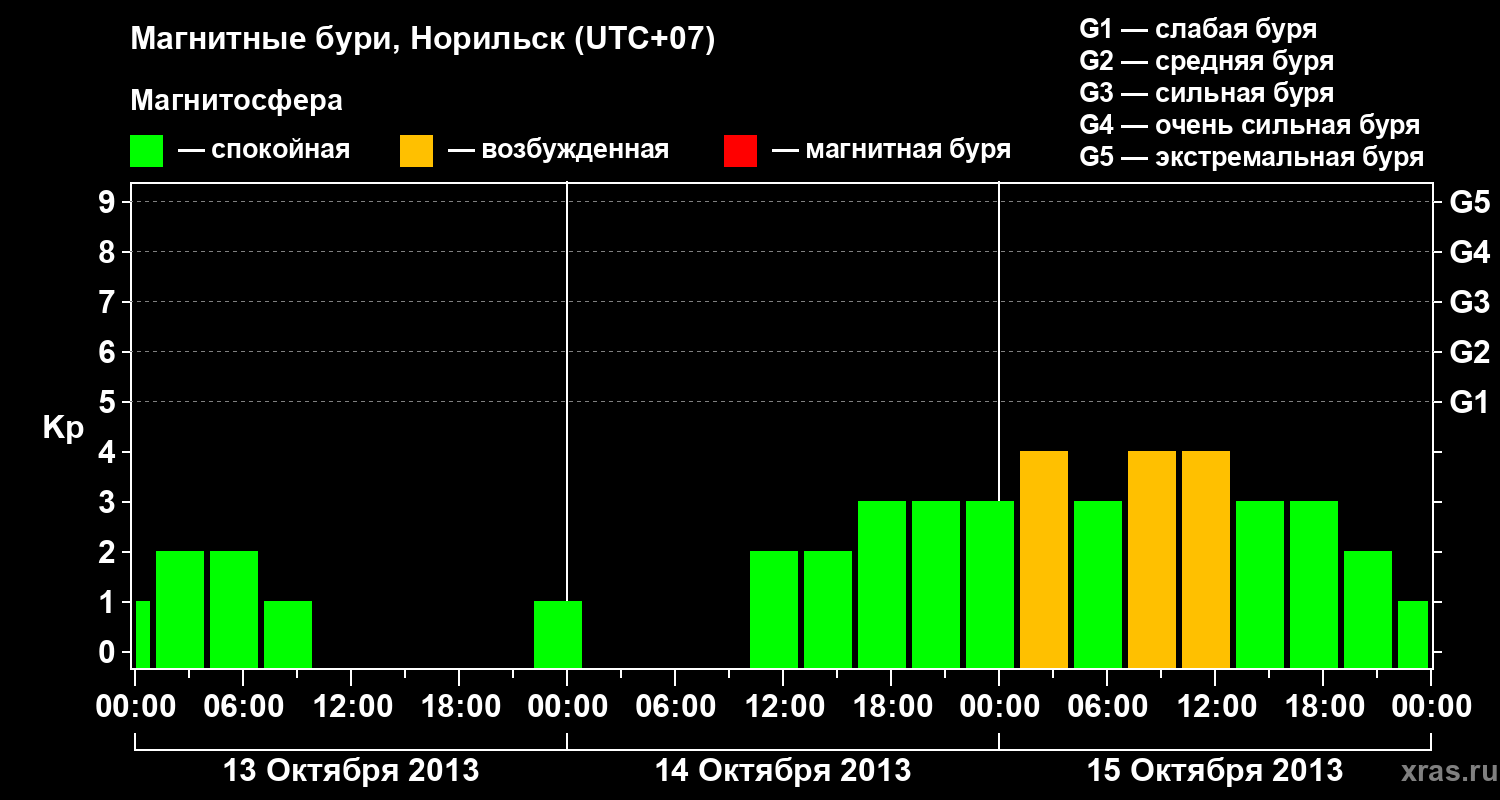Click the G3 — сильная буря legend line

1207,93
